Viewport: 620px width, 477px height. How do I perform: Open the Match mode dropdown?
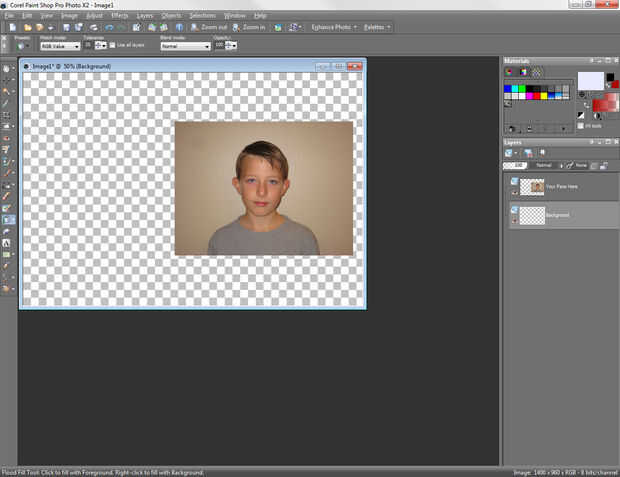[x=60, y=46]
